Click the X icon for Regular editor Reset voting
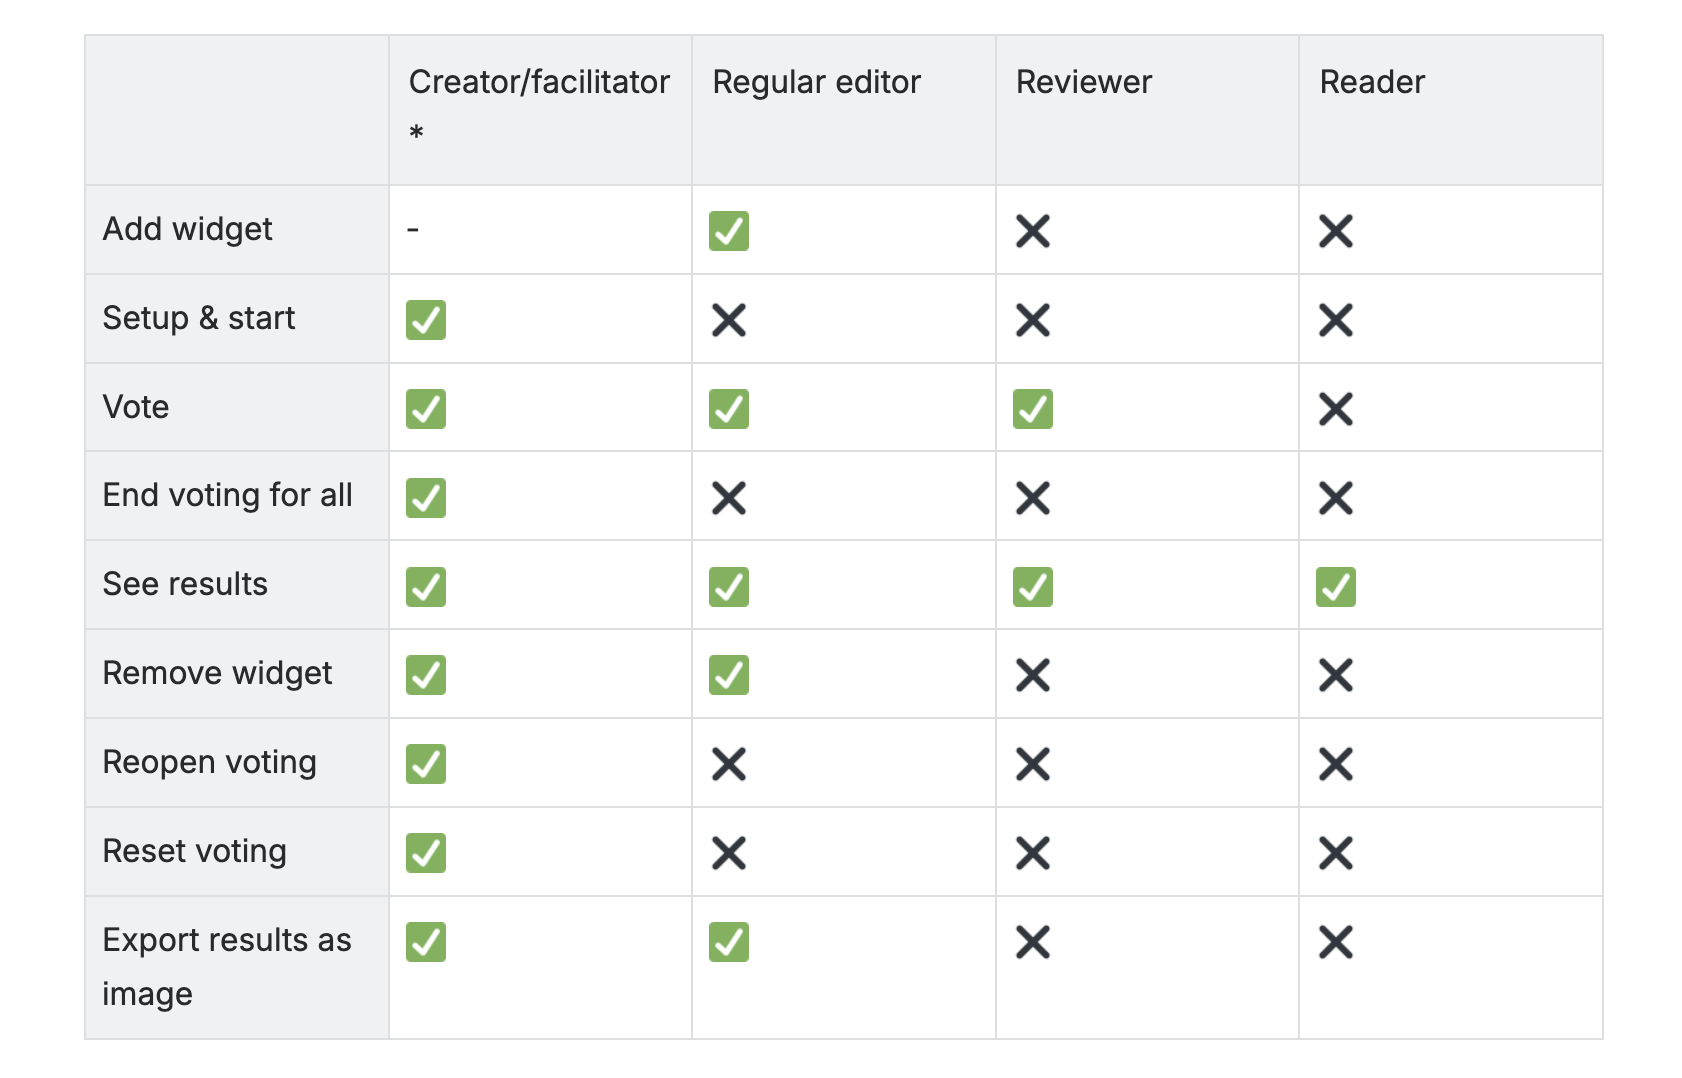 (729, 853)
